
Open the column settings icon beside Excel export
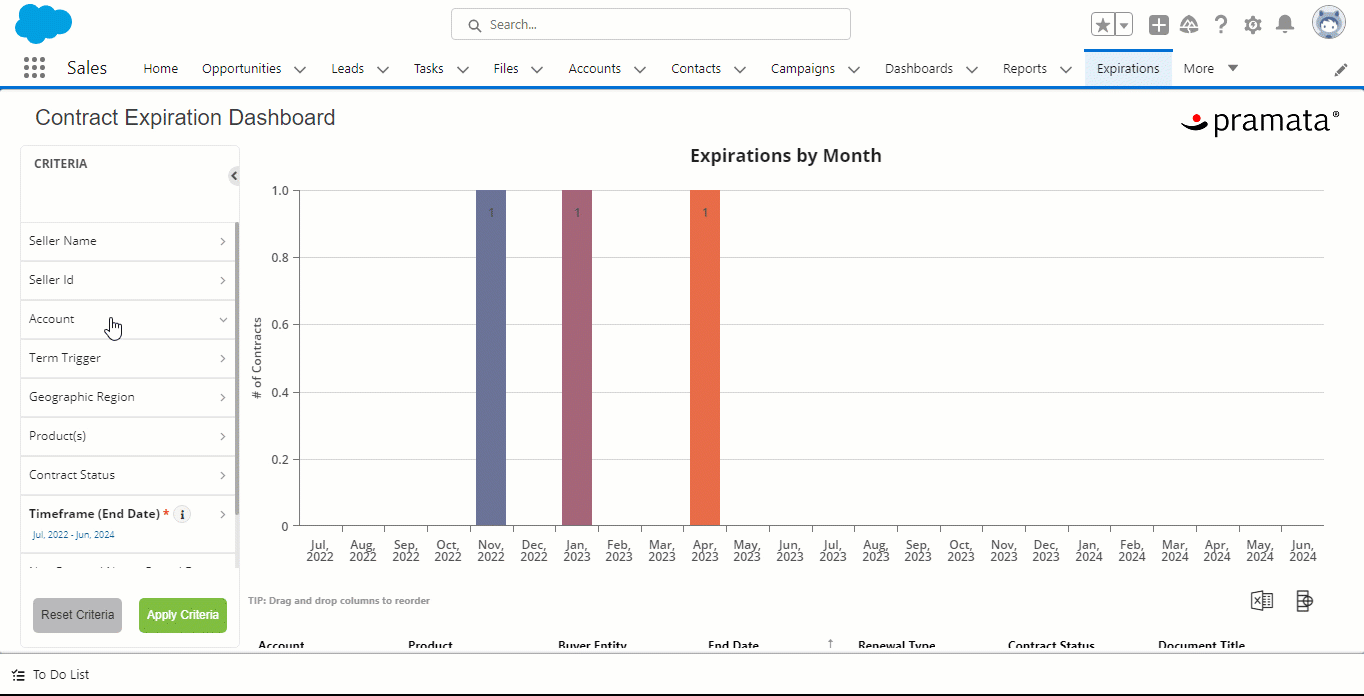tap(1304, 600)
